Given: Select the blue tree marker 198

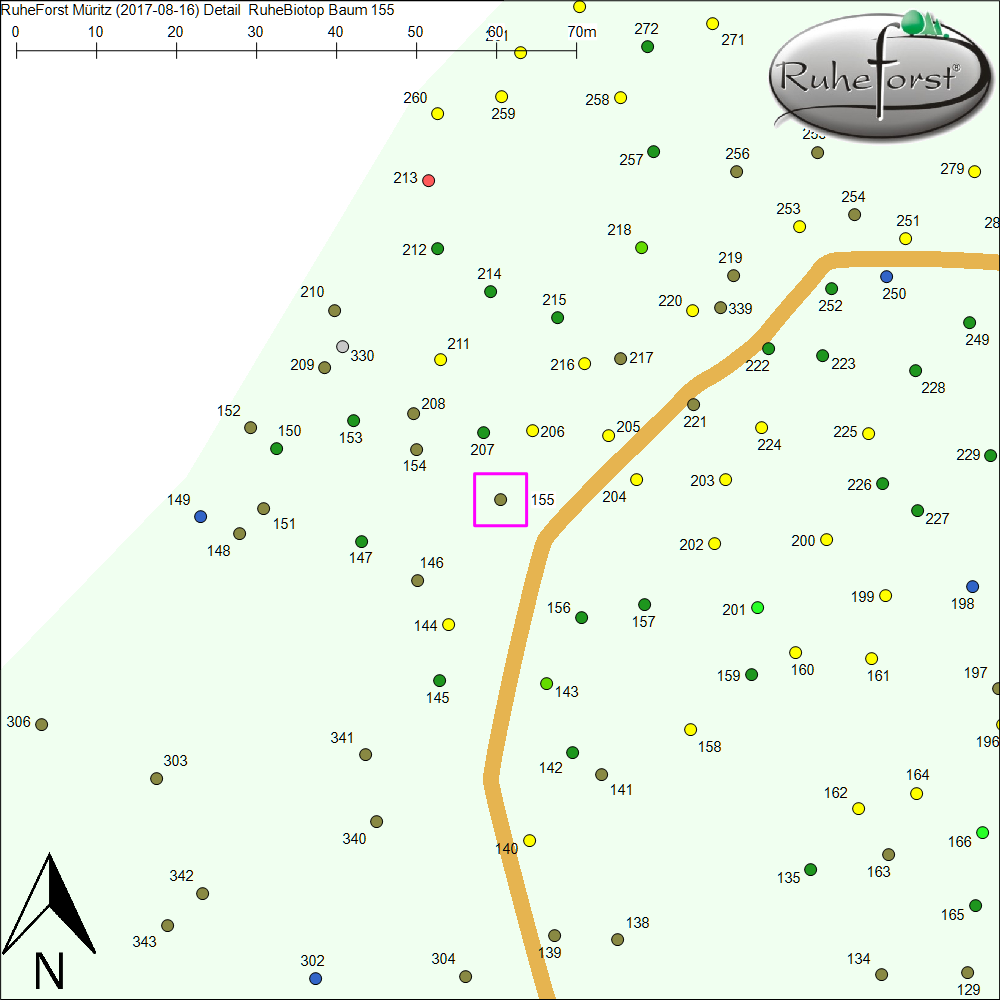Looking at the screenshot, I should point(973,586).
